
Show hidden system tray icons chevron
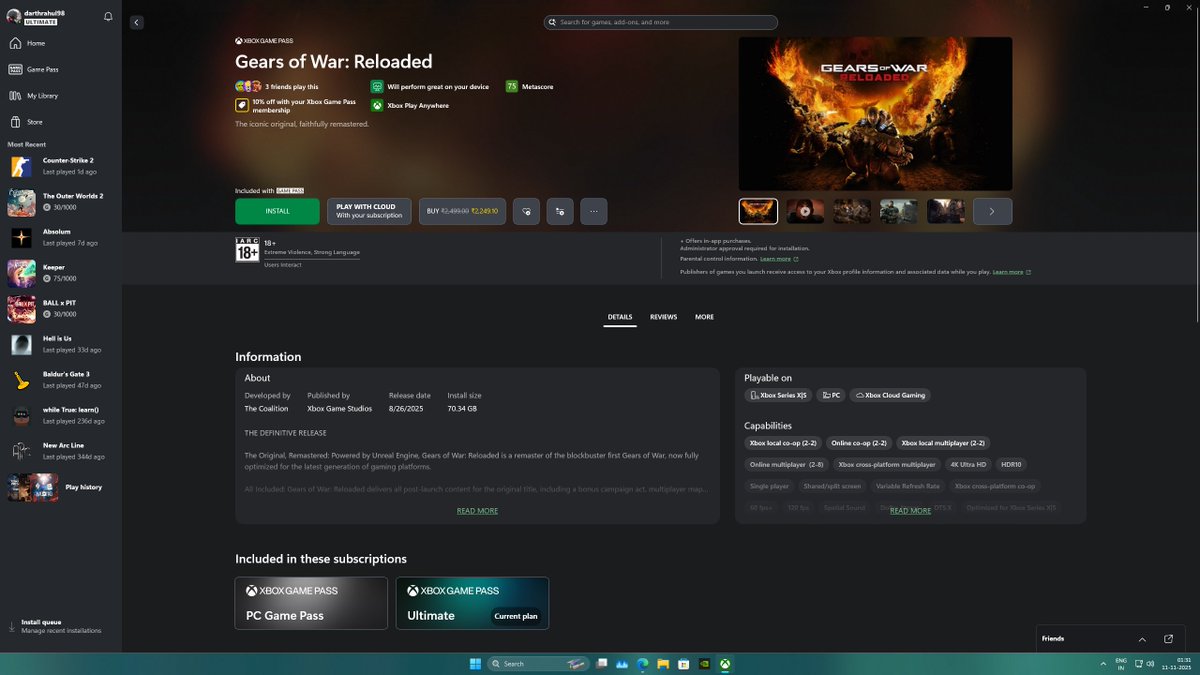coord(1103,663)
